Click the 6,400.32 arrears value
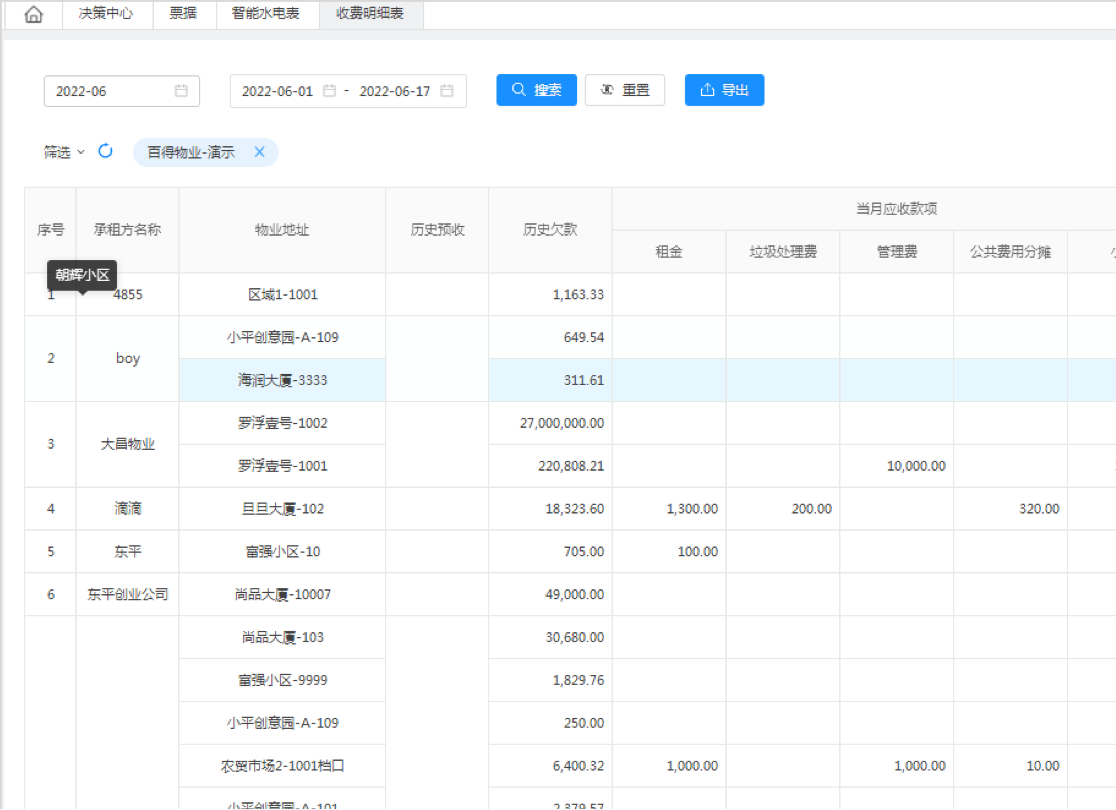 click(578, 766)
